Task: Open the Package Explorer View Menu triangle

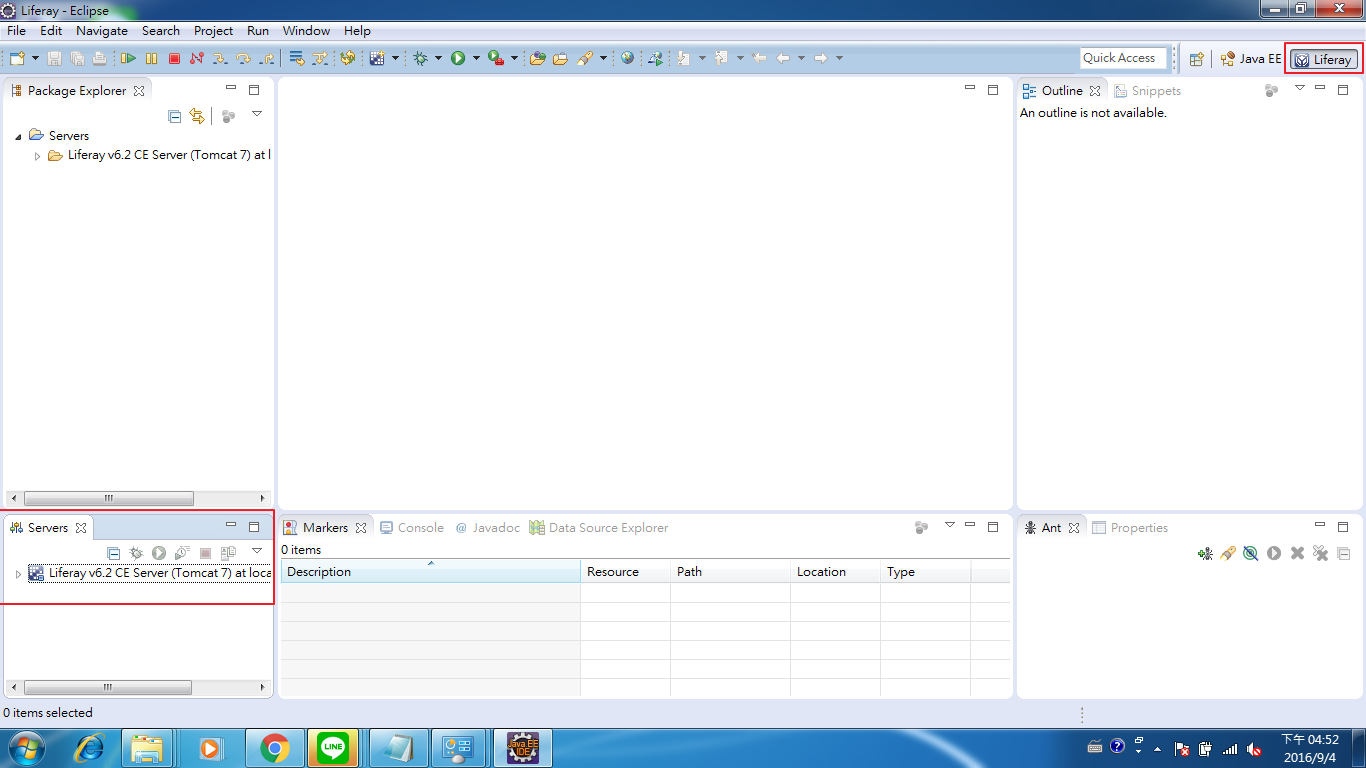Action: point(257,115)
